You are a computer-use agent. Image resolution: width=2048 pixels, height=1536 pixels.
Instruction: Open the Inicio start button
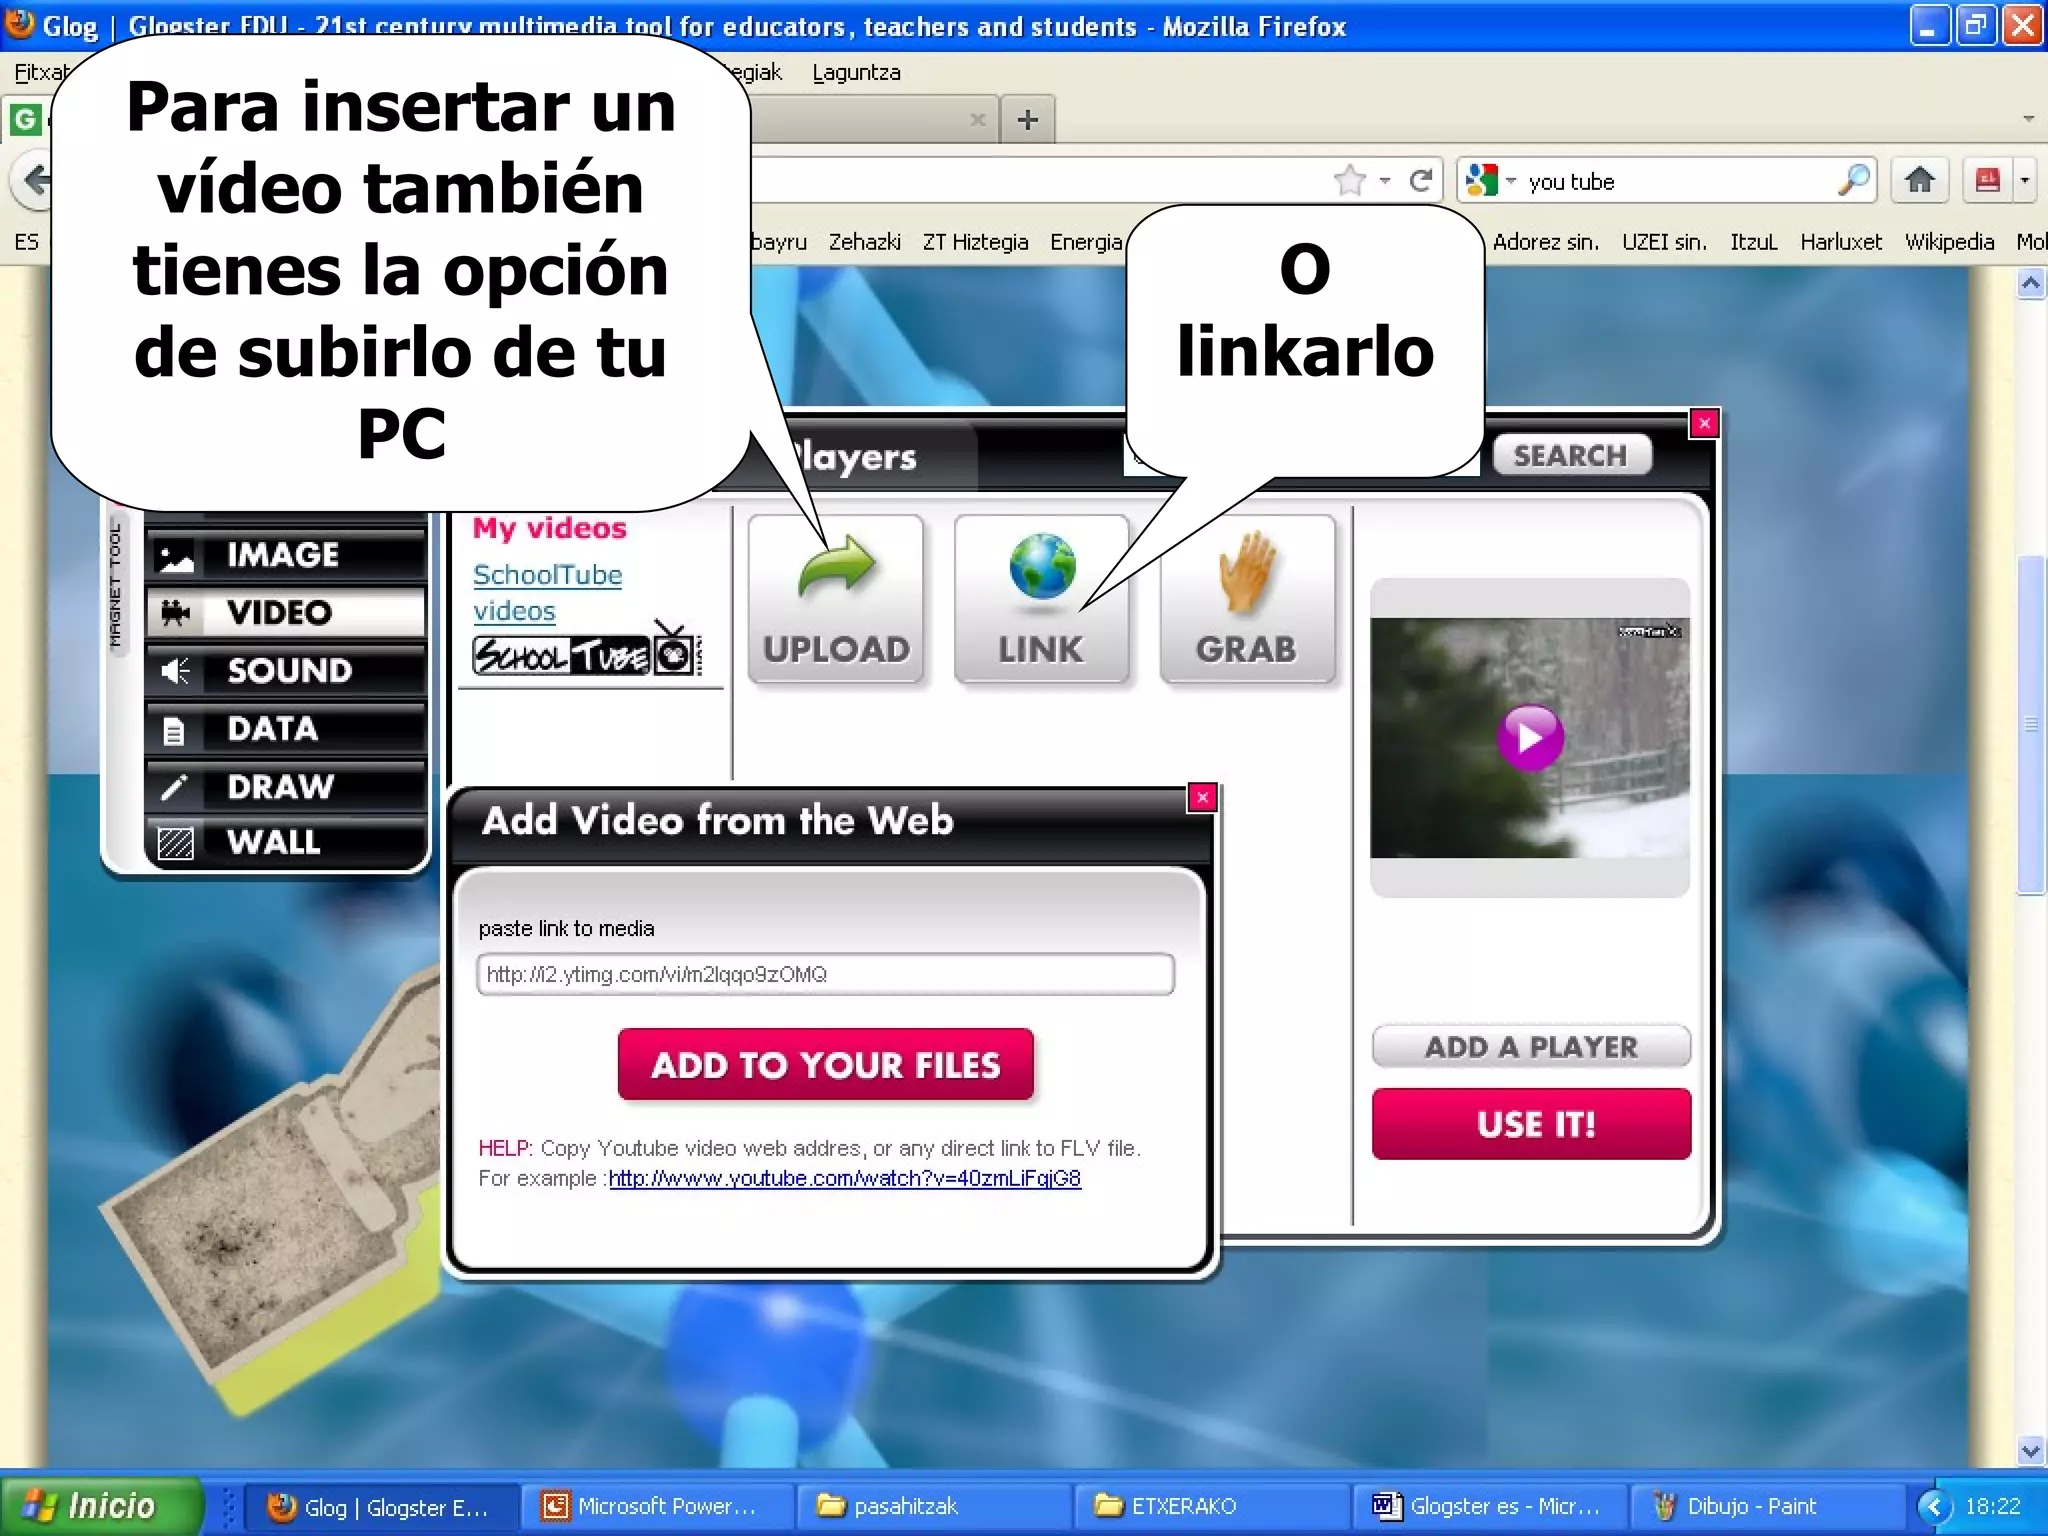click(x=100, y=1505)
